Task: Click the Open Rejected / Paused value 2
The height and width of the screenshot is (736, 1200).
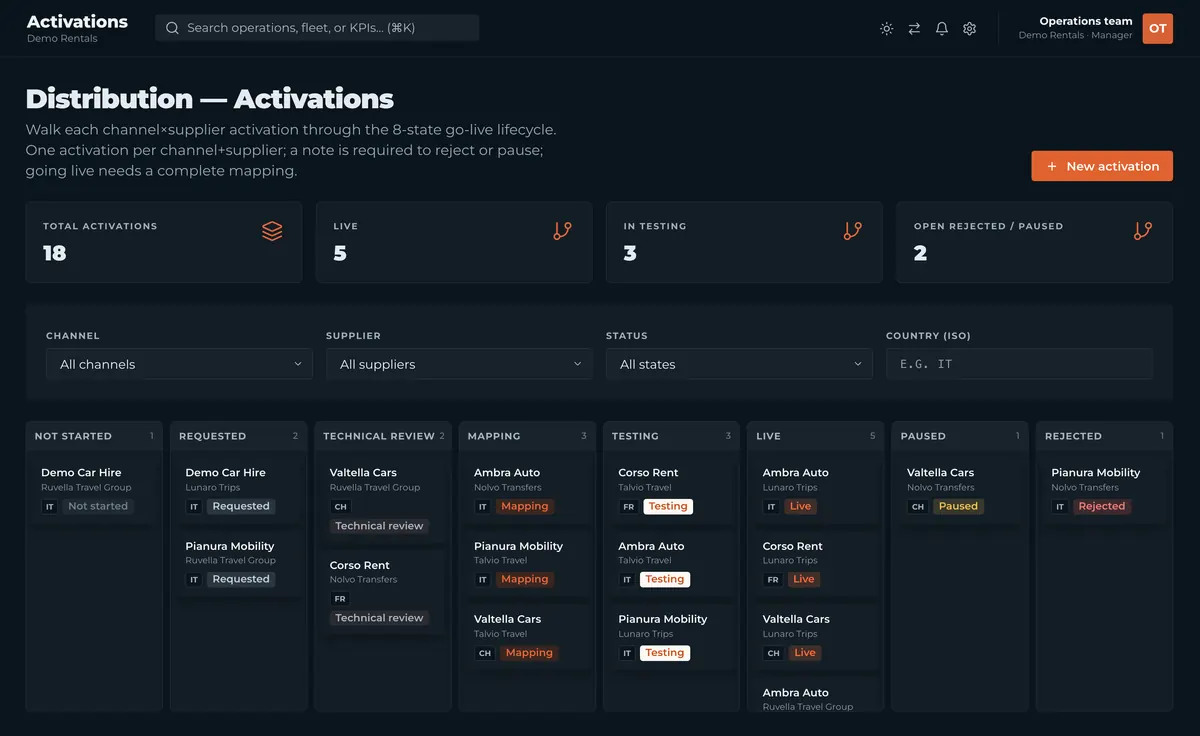Action: [920, 254]
